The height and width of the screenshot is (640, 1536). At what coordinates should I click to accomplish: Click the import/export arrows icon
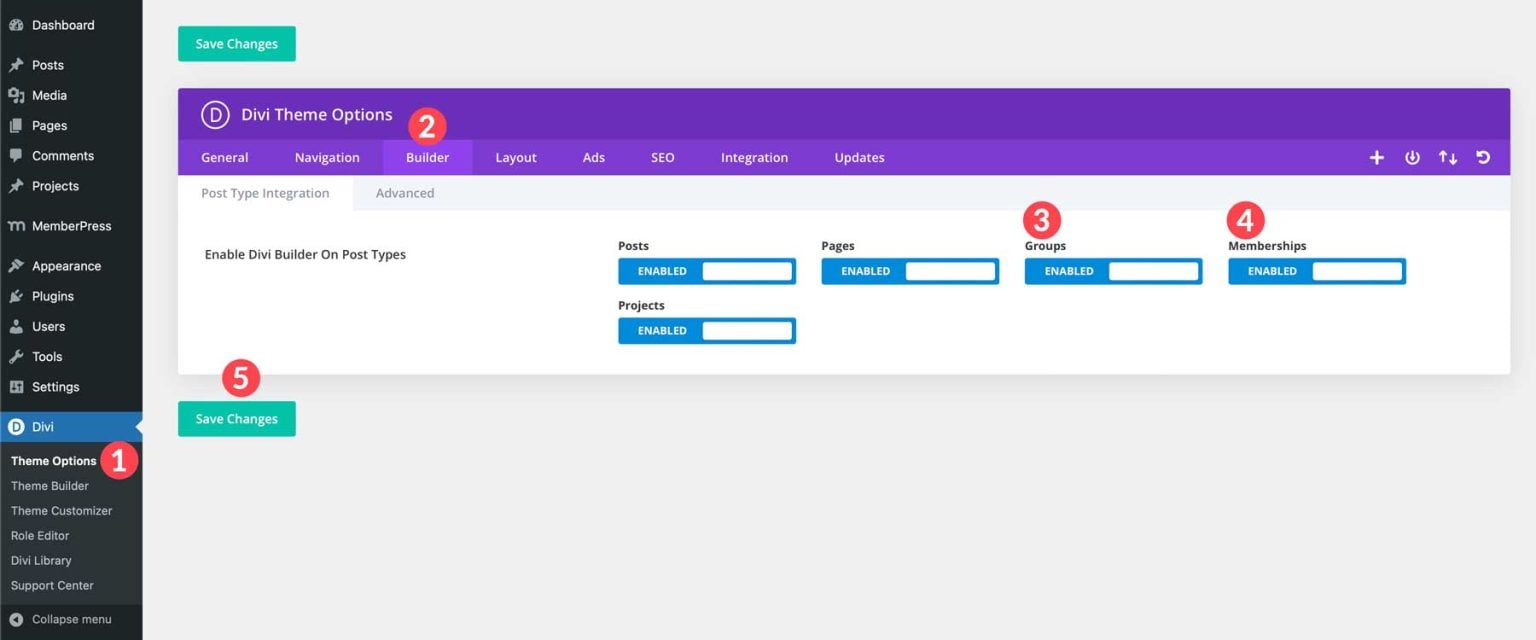[x=1447, y=157]
